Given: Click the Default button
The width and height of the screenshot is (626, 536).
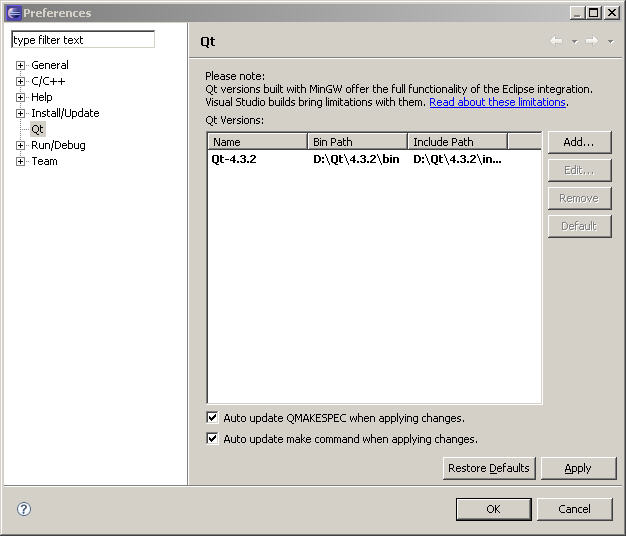Looking at the screenshot, I should point(579,226).
